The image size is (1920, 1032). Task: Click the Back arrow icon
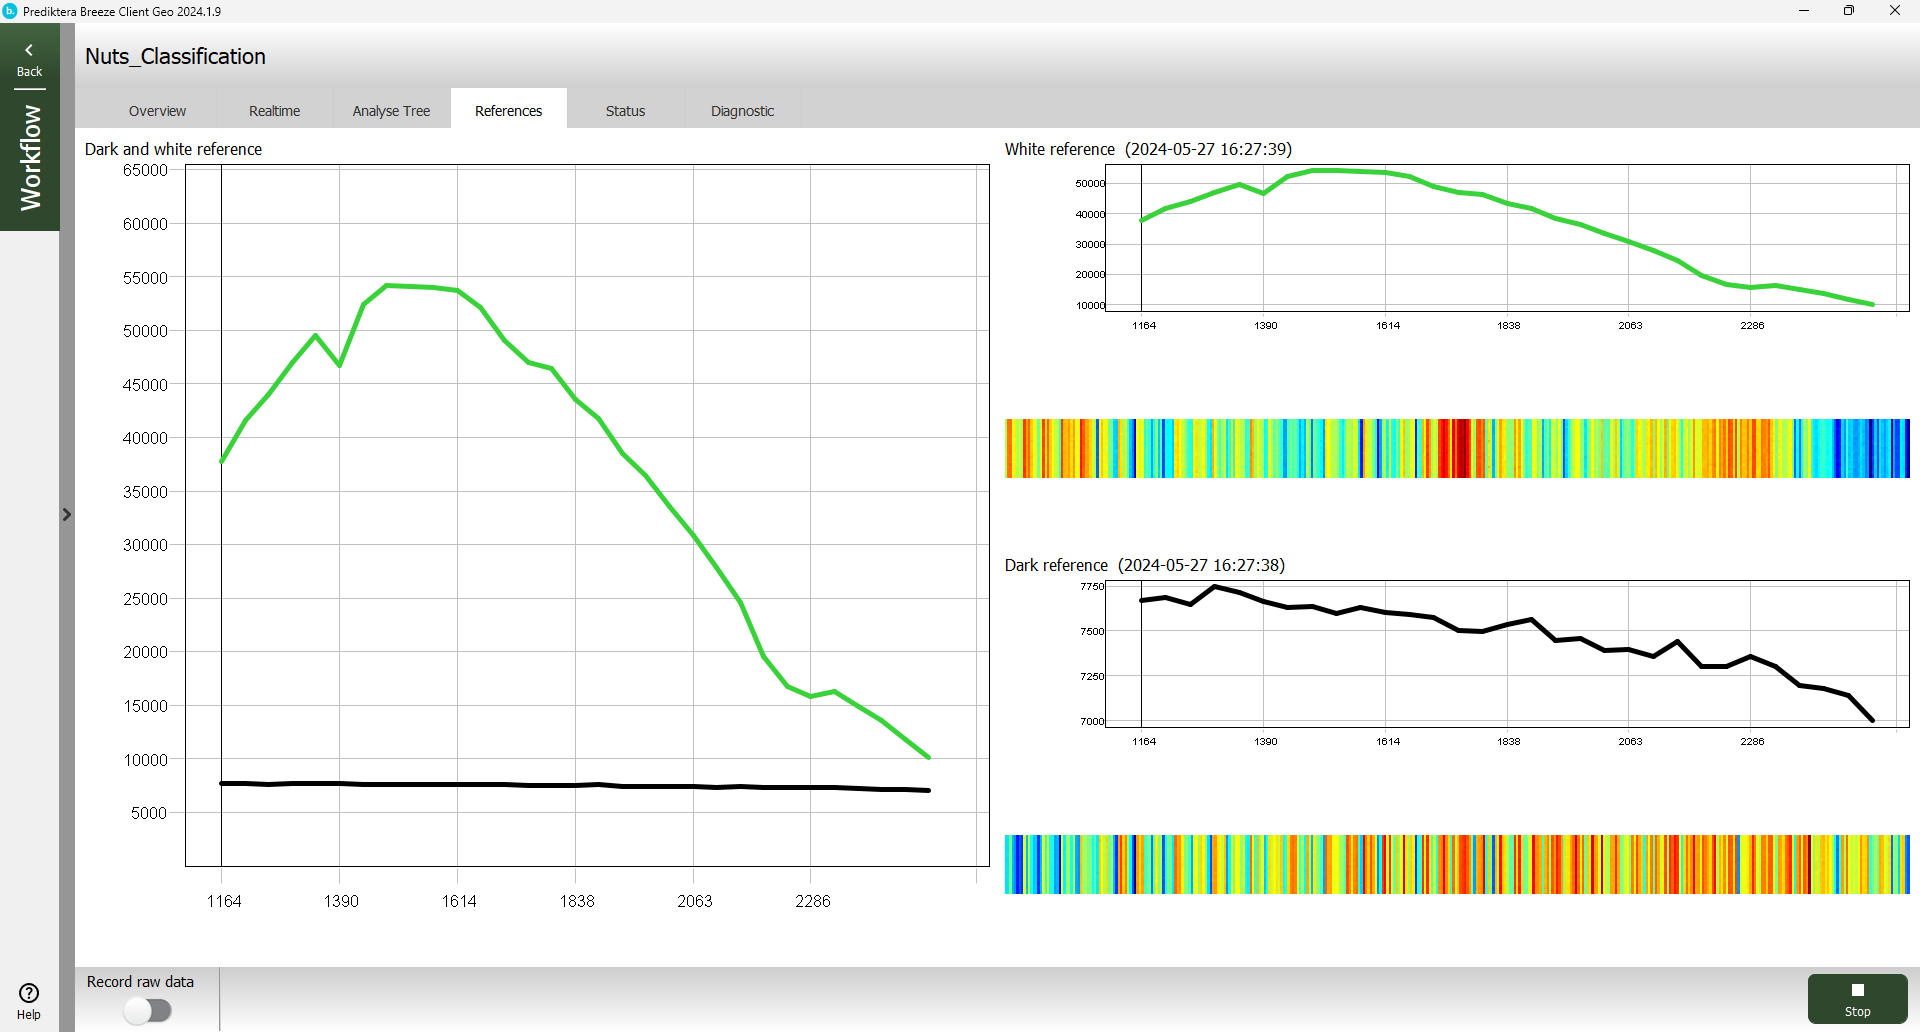point(29,50)
